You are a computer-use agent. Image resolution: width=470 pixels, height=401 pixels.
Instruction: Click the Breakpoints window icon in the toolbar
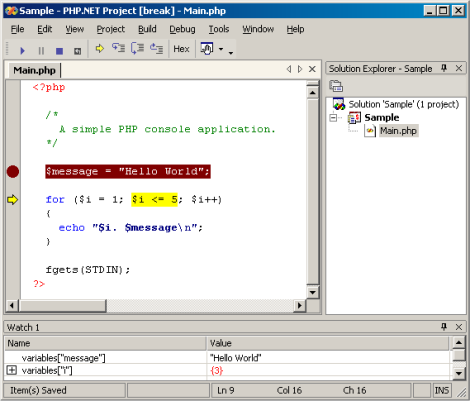(x=207, y=49)
